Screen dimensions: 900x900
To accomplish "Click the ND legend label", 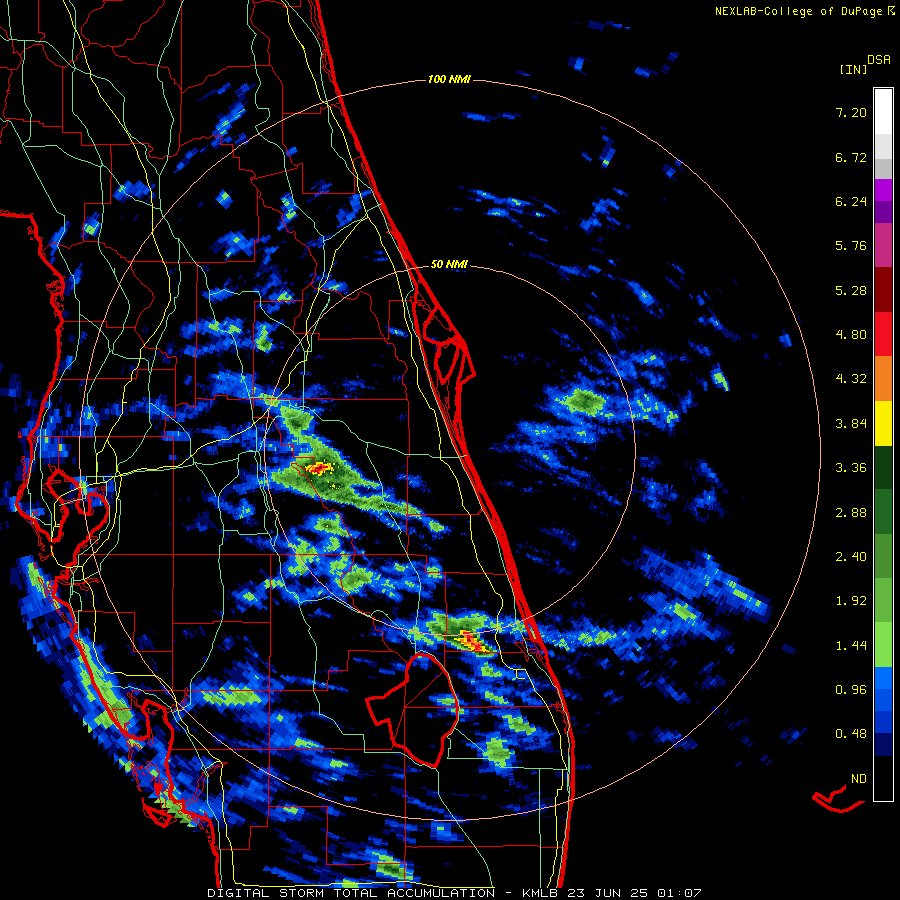I will pyautogui.click(x=859, y=779).
